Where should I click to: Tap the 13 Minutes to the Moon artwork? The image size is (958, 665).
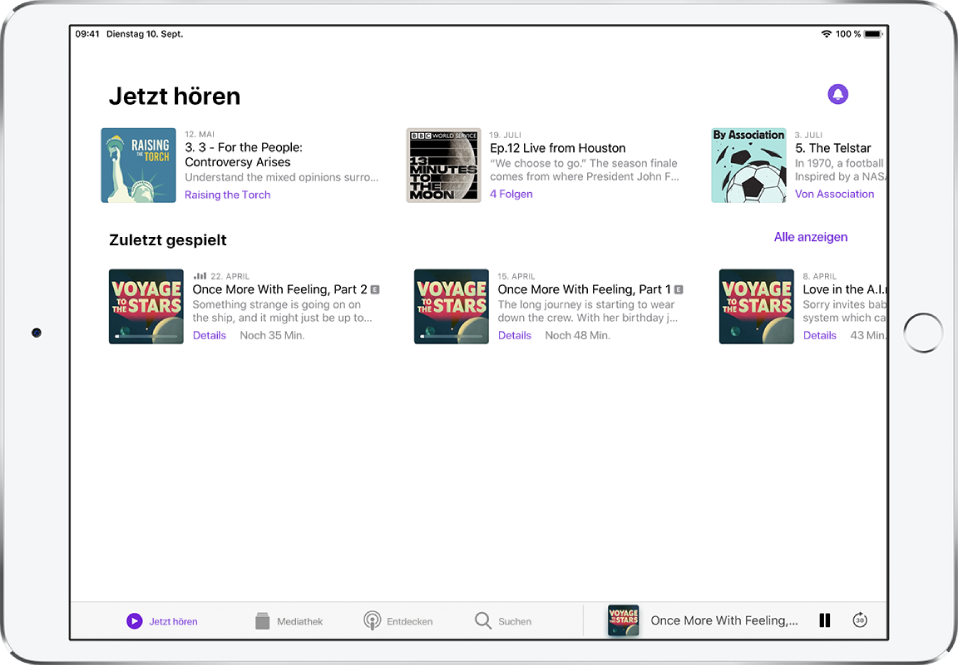click(x=443, y=165)
